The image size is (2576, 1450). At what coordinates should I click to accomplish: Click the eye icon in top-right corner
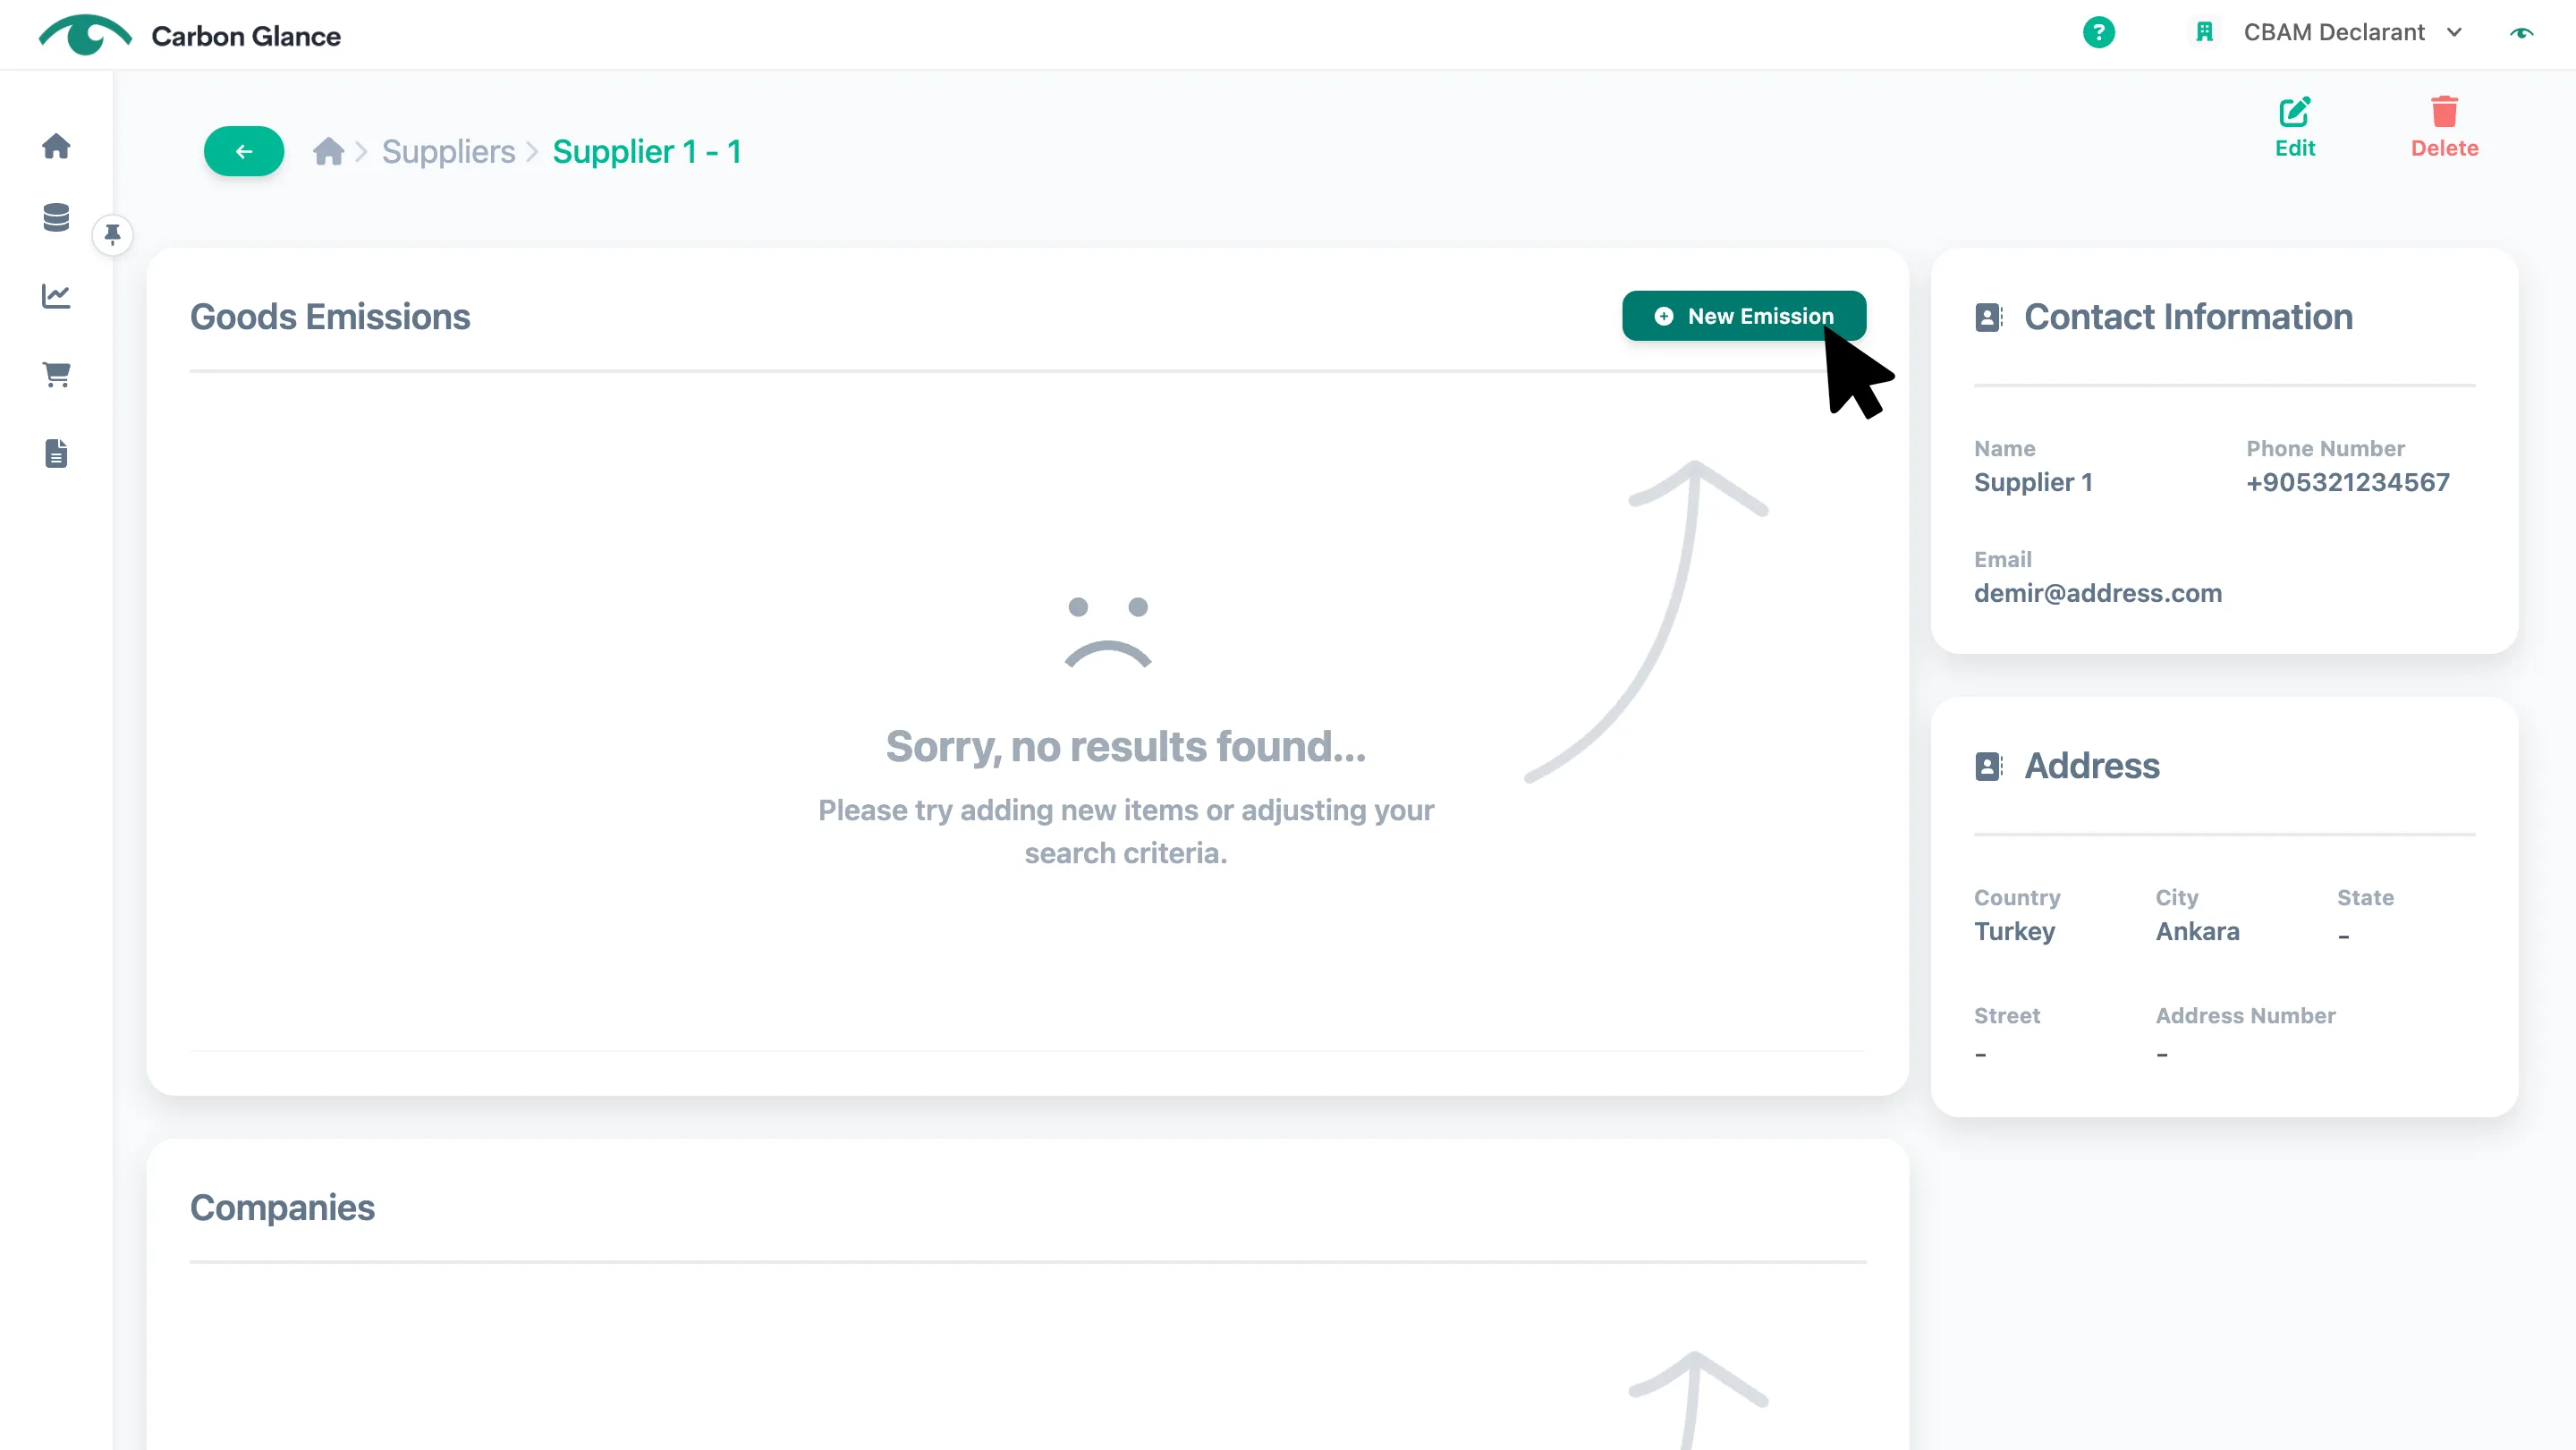click(x=2522, y=33)
